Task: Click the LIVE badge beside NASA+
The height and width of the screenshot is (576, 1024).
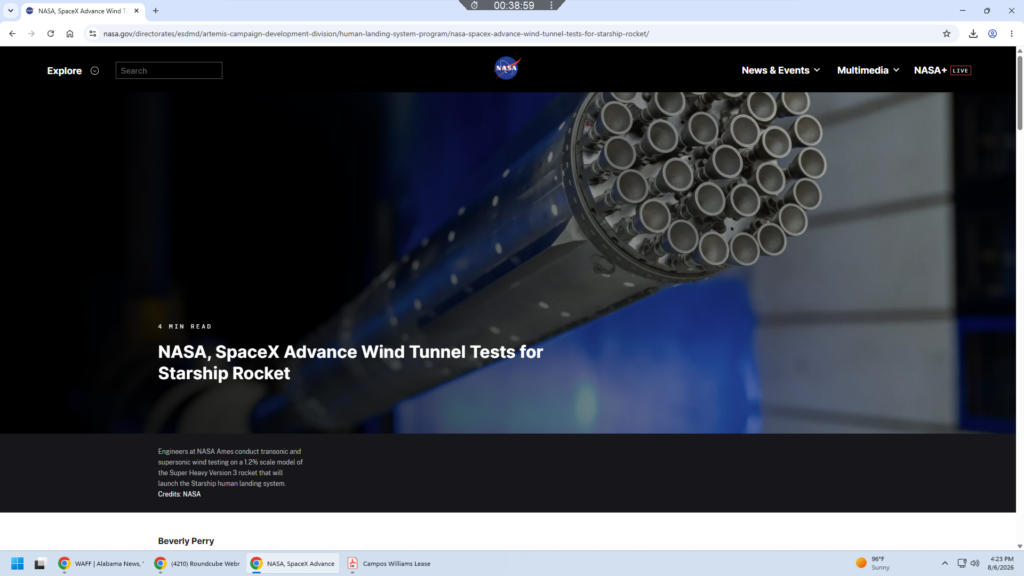Action: (961, 71)
